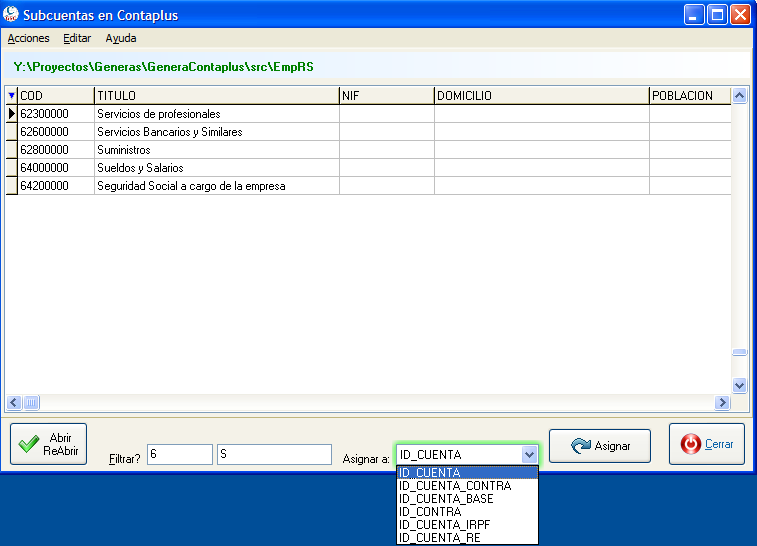Click the vertical scrollbar up arrow

coord(739,96)
